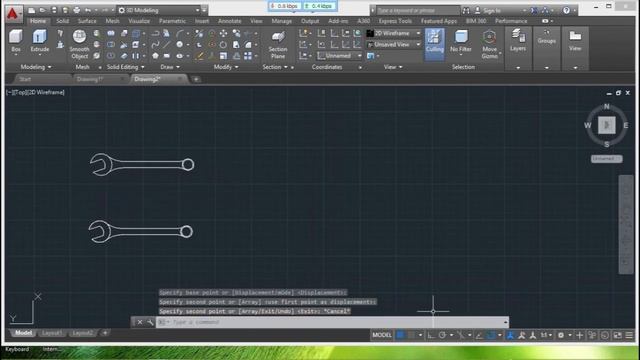640x360 pixels.
Task: Click the Open file icon in quick access toolbar
Action: point(42,10)
